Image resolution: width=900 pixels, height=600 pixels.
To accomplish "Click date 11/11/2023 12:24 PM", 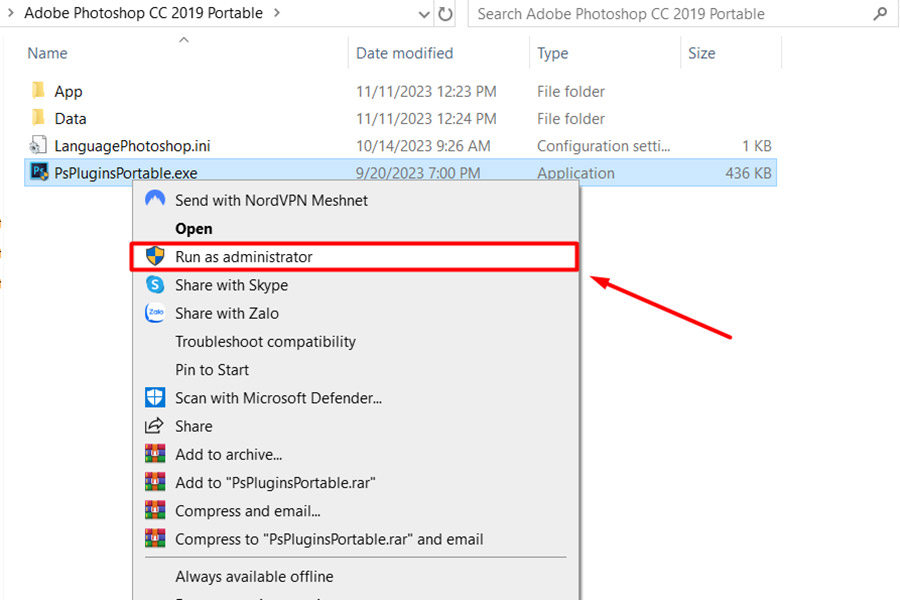I will click(426, 118).
